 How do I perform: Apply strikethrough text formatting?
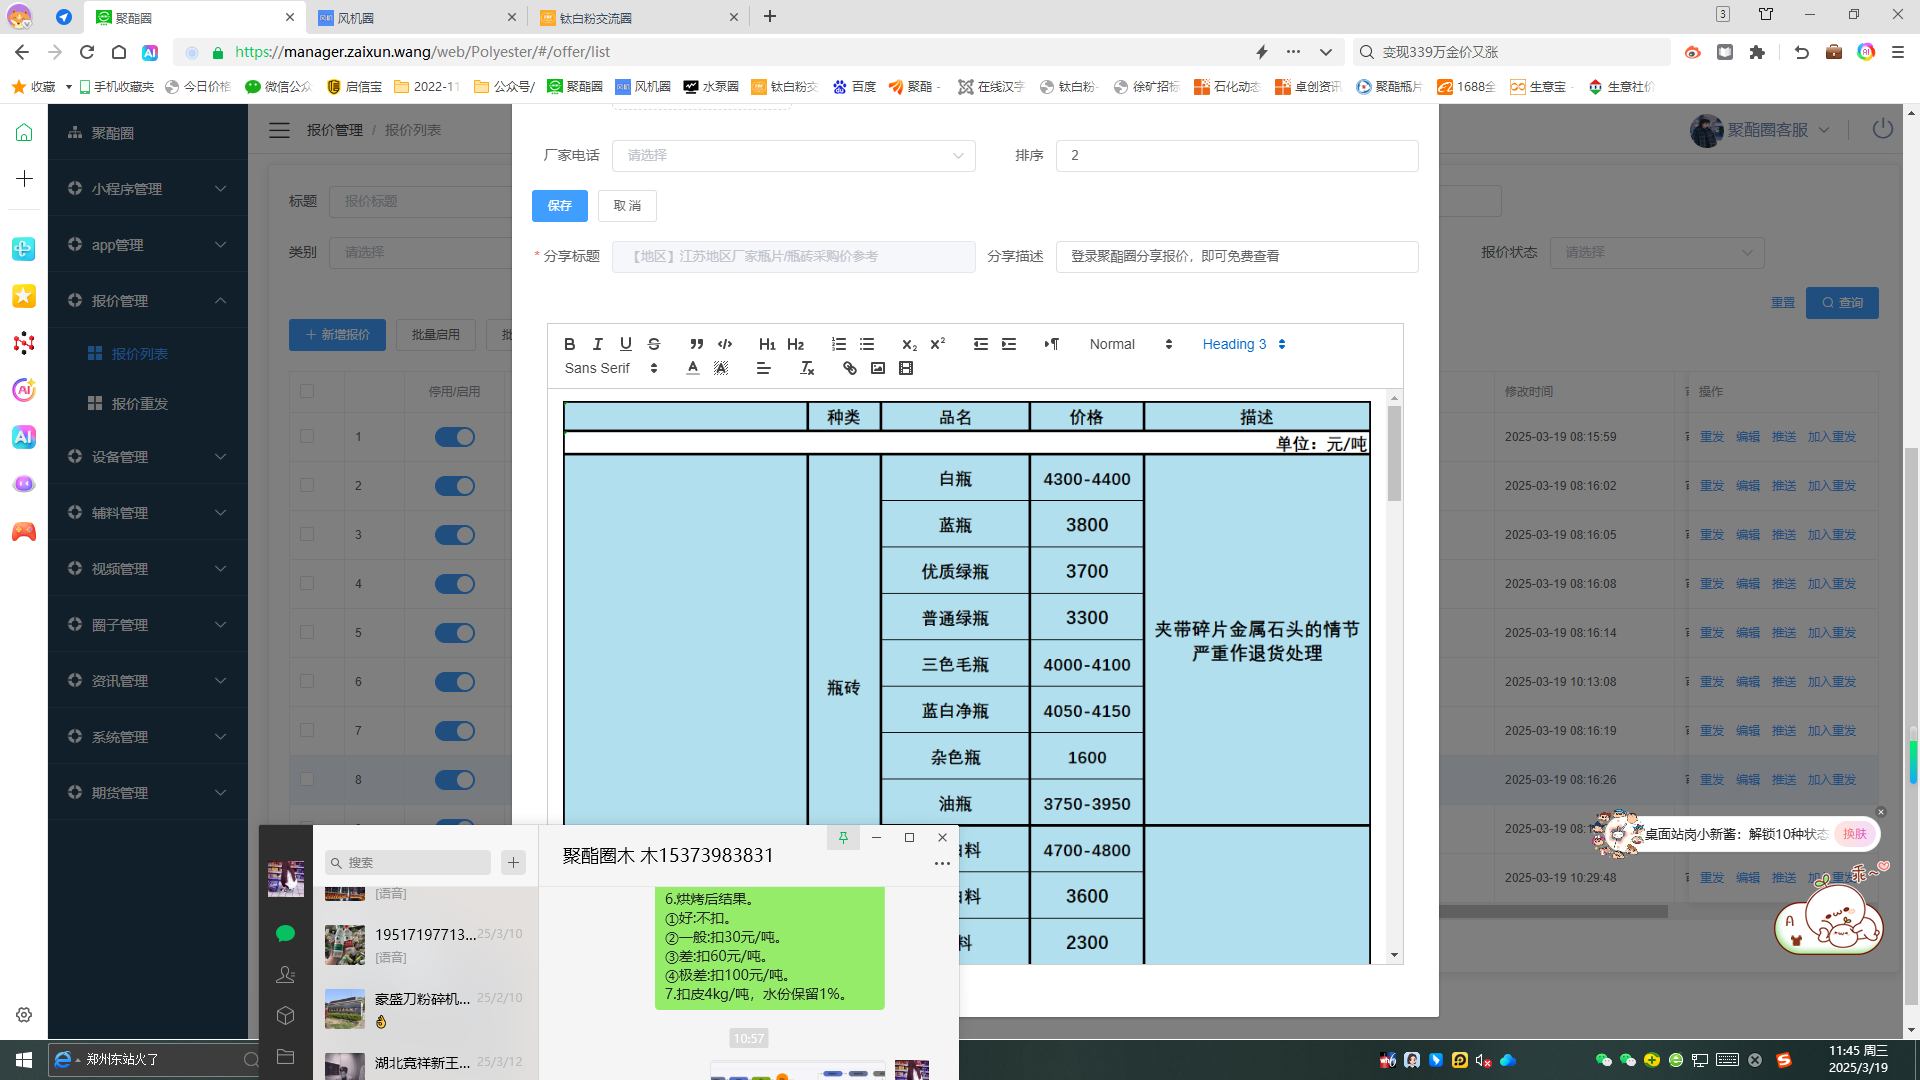pos(654,344)
